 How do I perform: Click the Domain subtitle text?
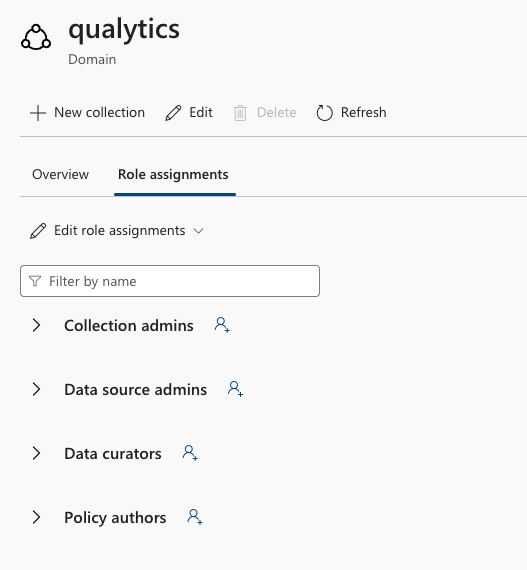pos(92,59)
